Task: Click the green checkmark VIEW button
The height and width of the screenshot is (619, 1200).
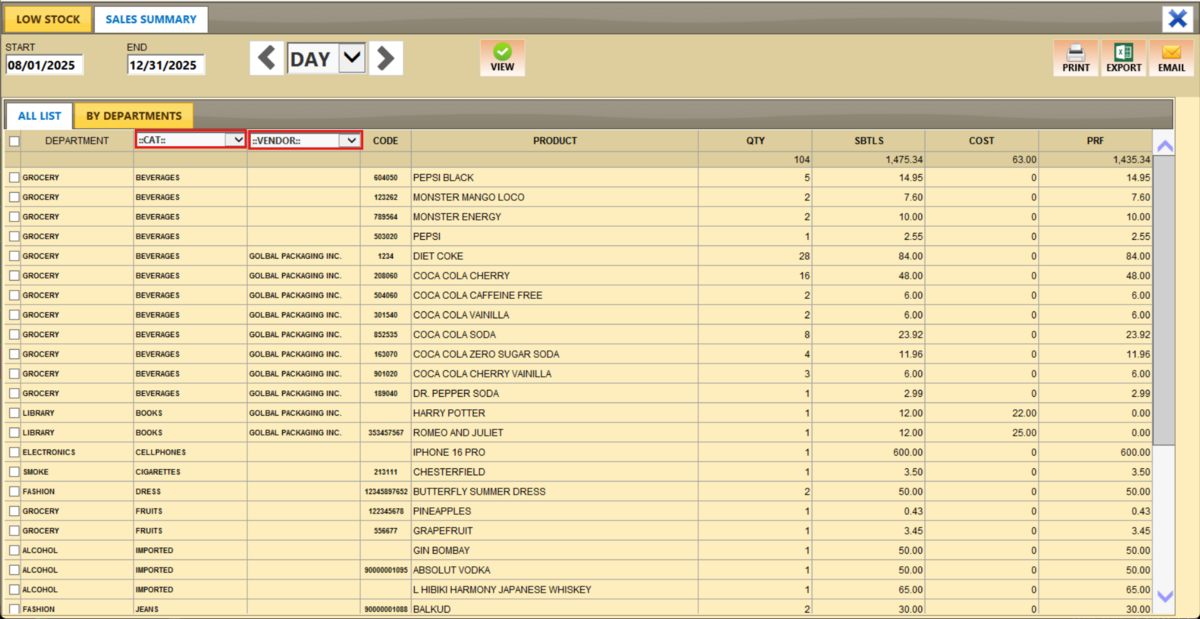Action: tap(502, 58)
